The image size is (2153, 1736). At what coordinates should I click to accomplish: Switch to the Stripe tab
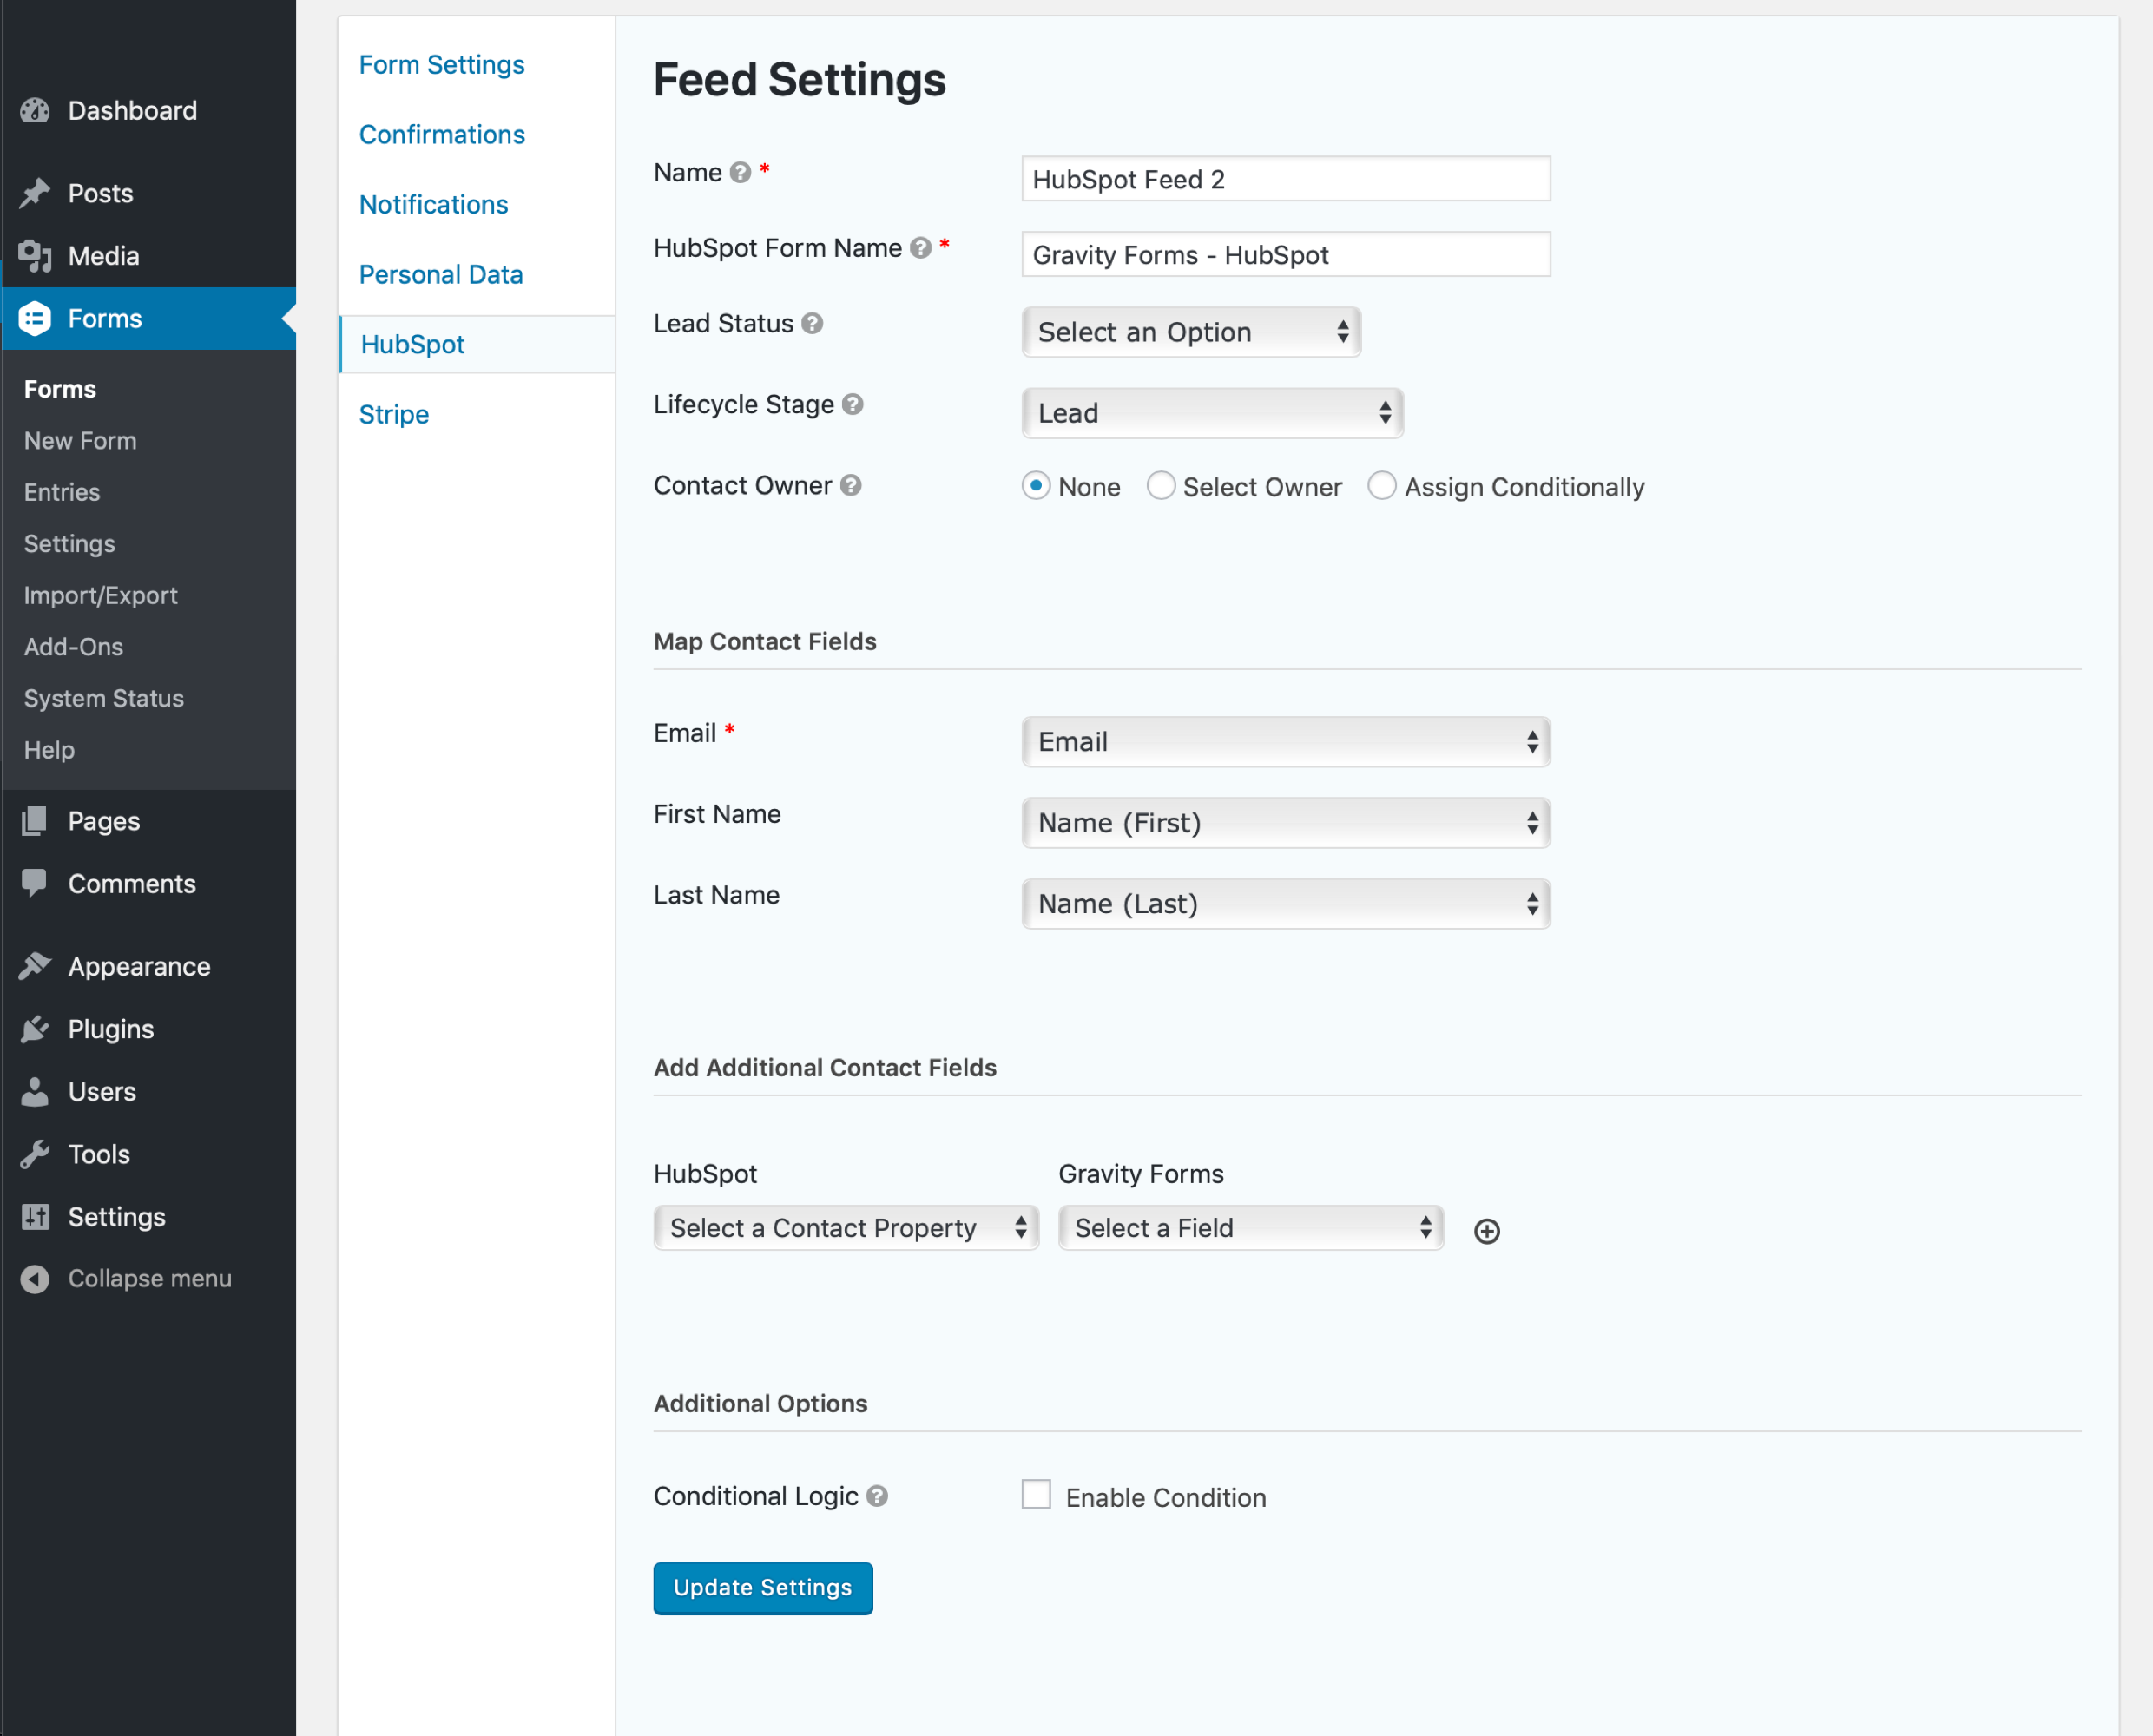[393, 414]
